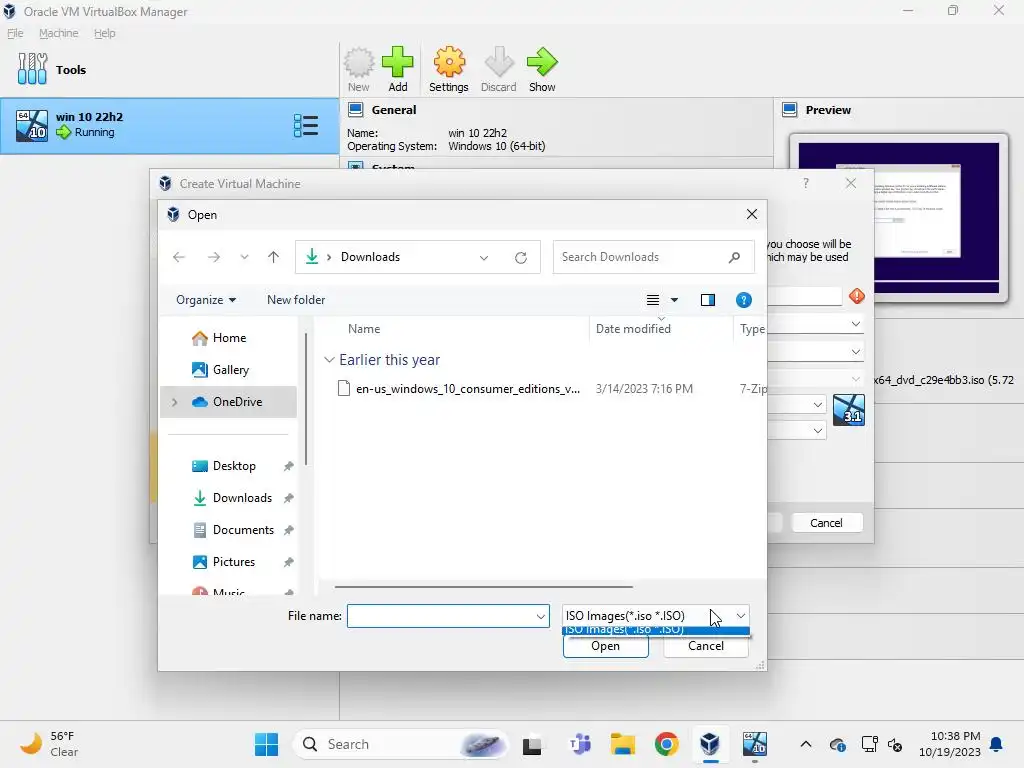Viewport: 1024px width, 768px height.
Task: Click the blue help icon
Action: point(743,300)
